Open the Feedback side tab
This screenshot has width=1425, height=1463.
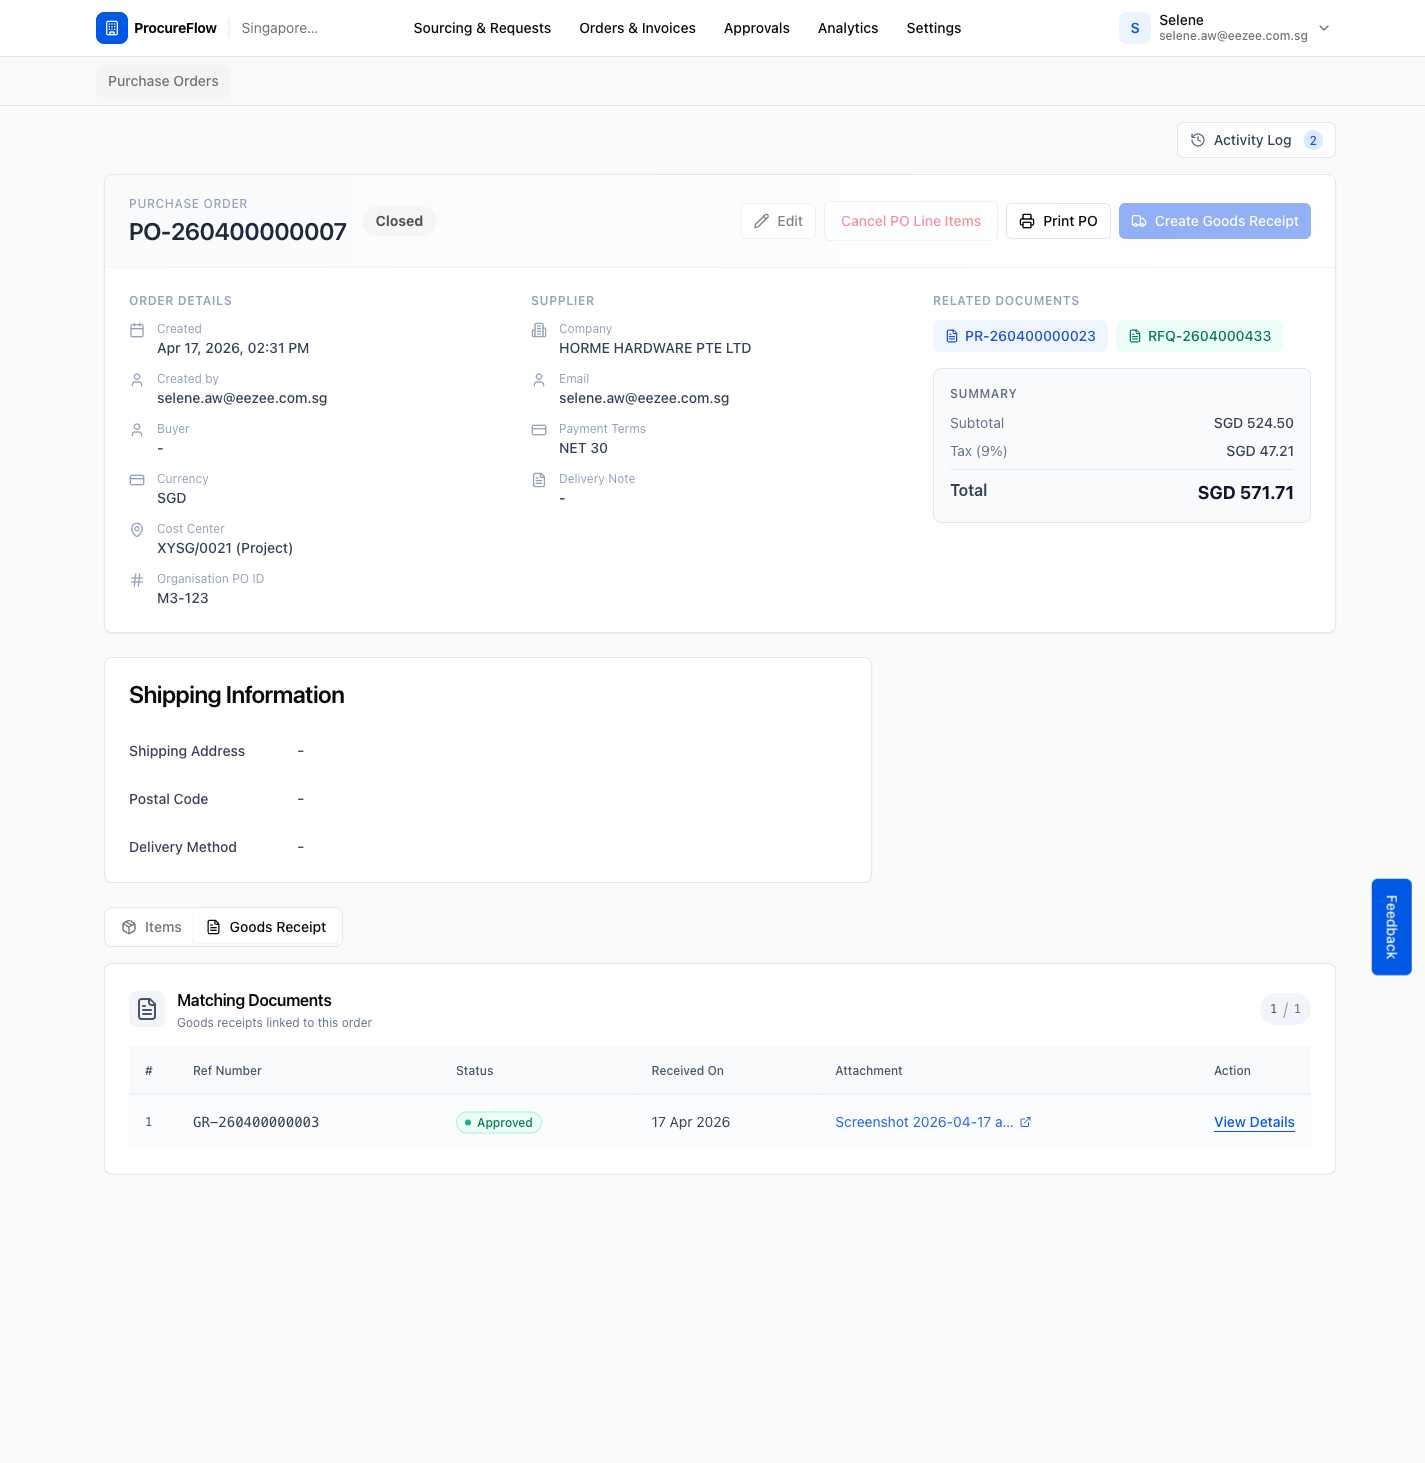pyautogui.click(x=1391, y=927)
